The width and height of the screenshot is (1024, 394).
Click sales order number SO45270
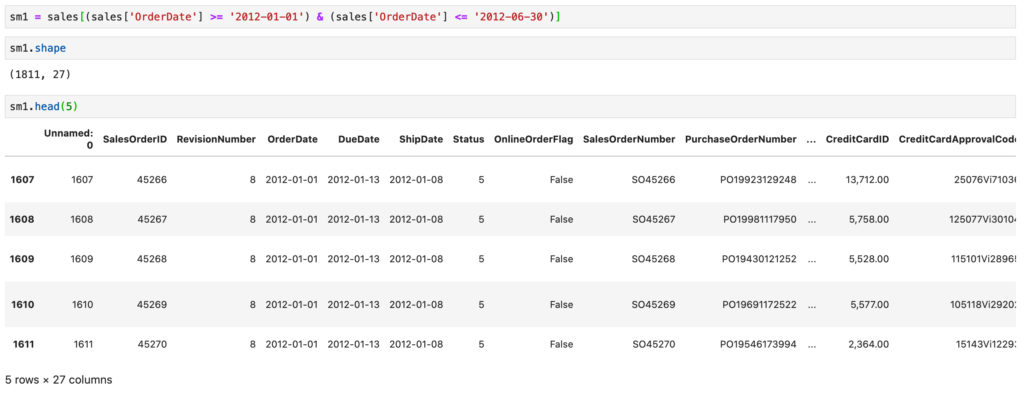653,344
